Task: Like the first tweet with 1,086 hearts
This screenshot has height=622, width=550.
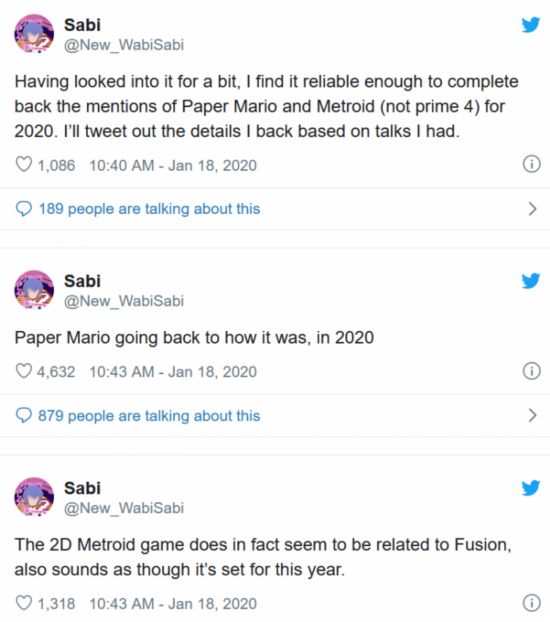Action: [23, 164]
